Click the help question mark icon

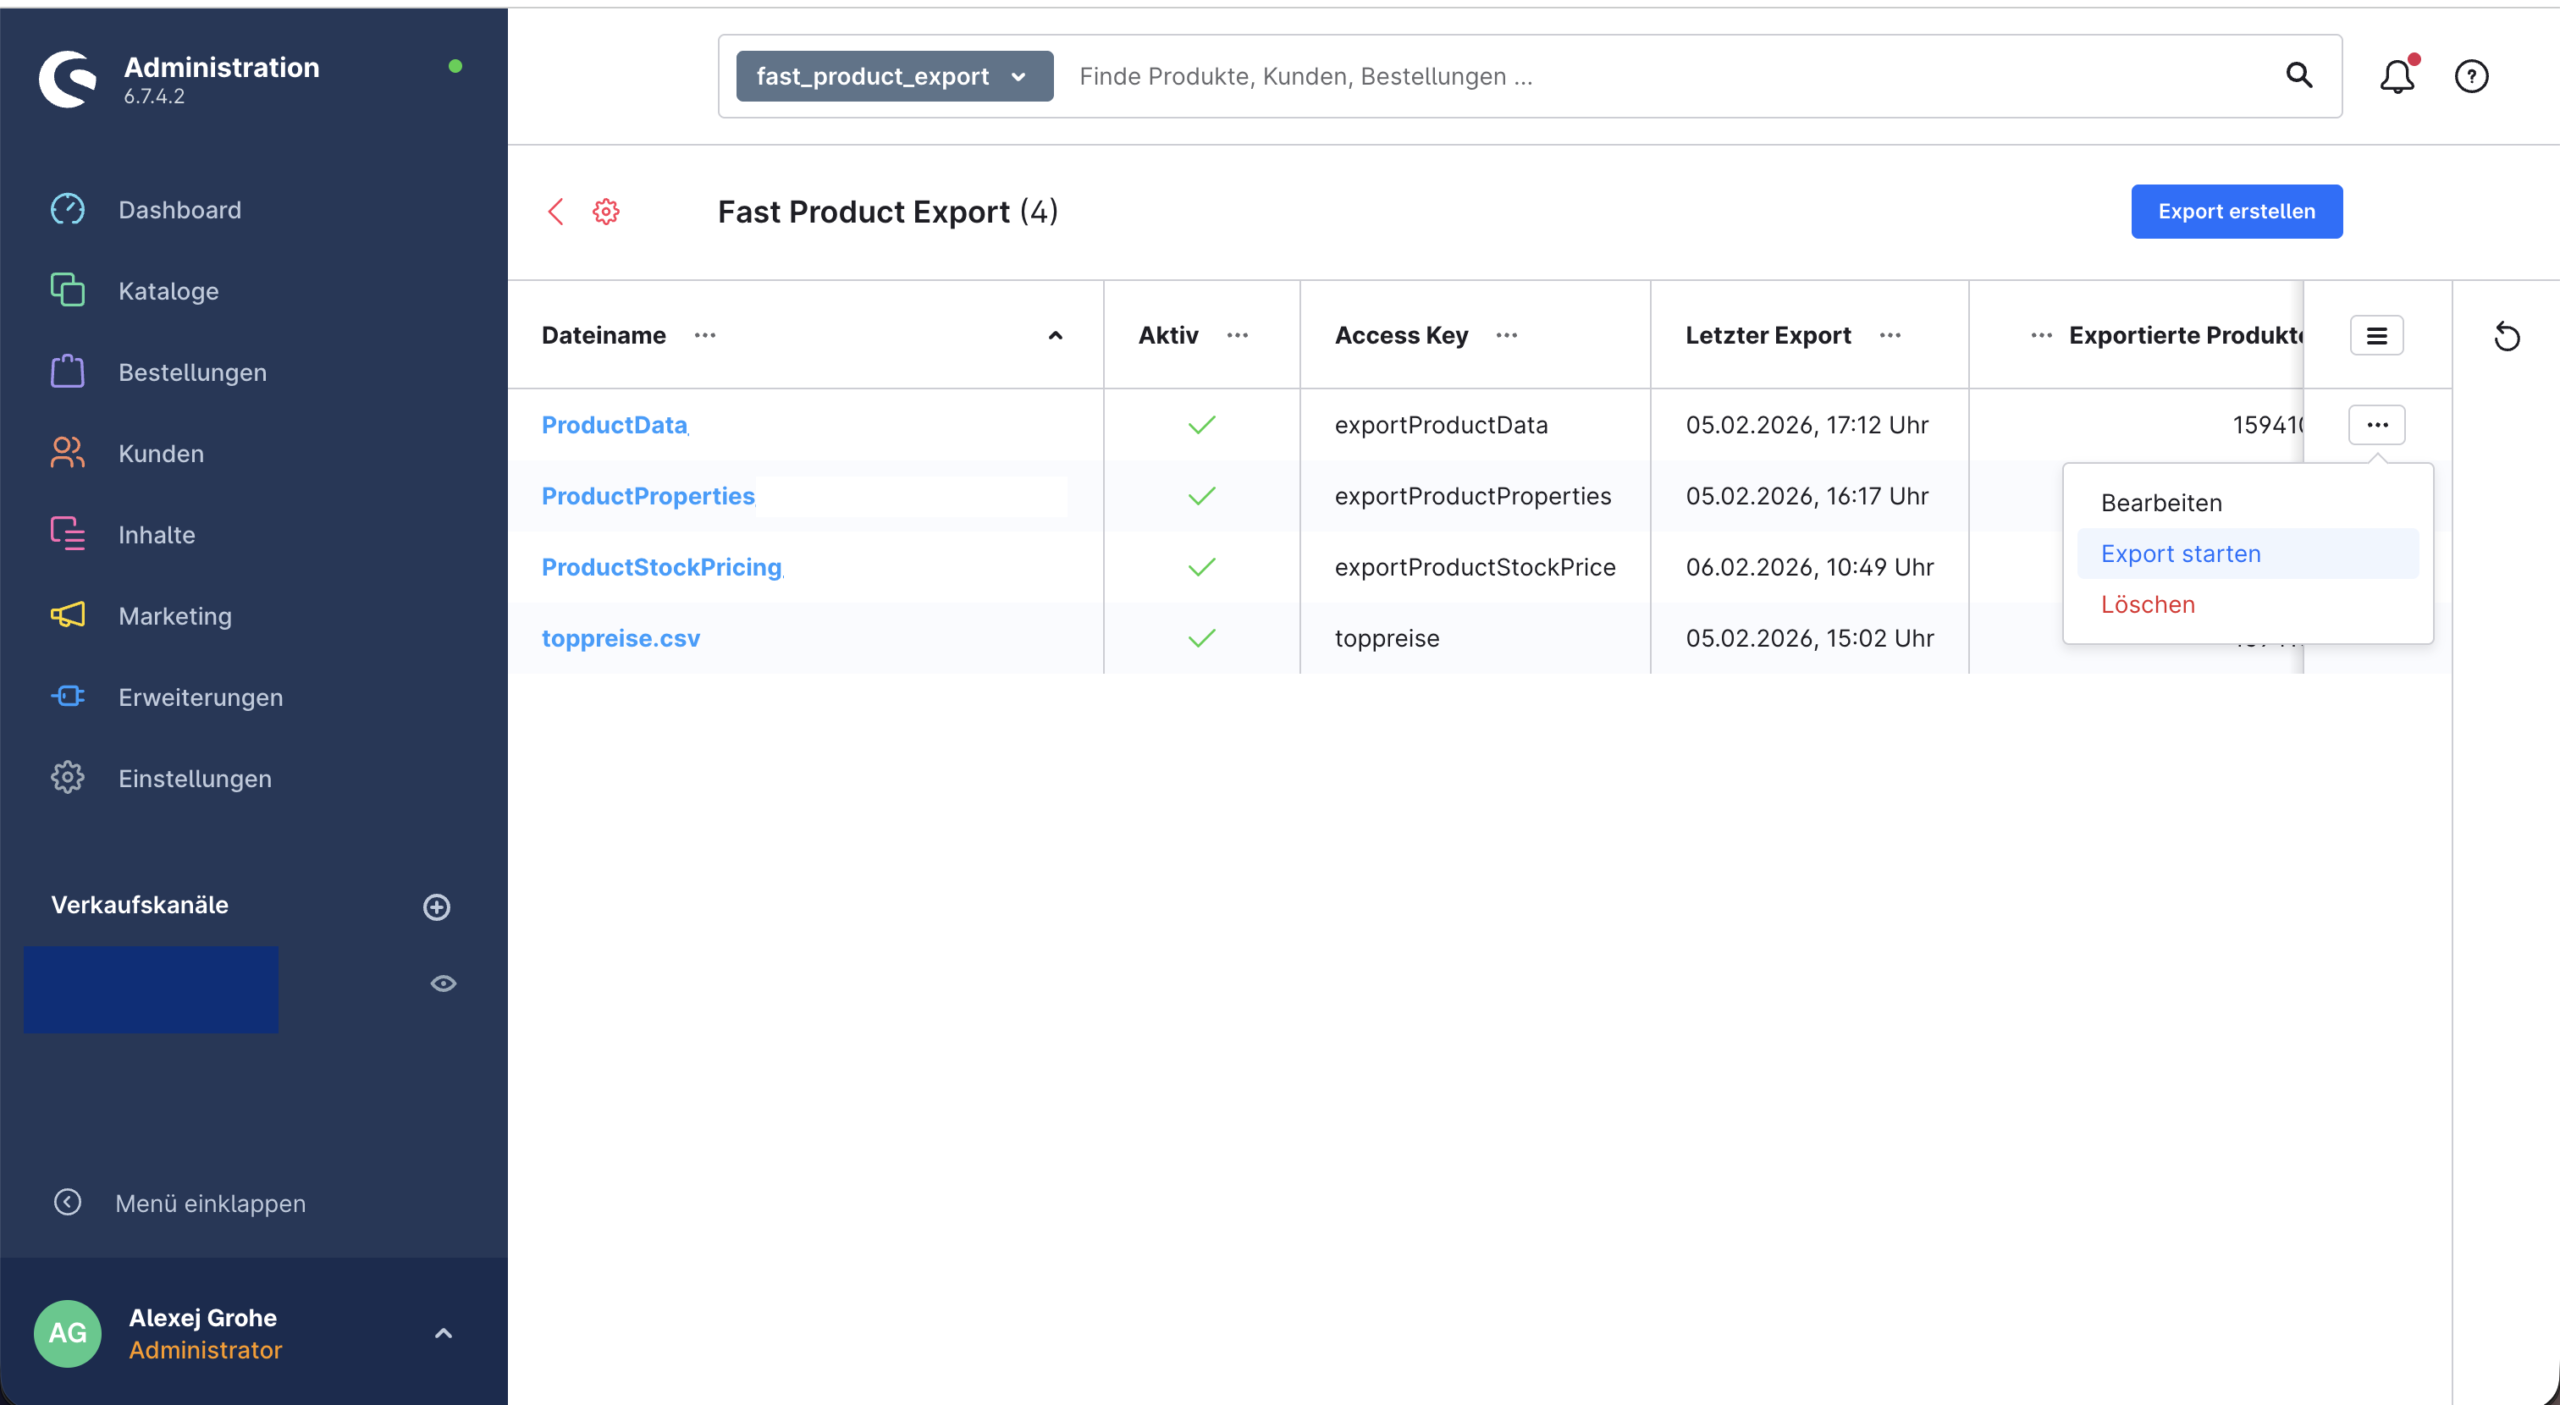pyautogui.click(x=2471, y=76)
